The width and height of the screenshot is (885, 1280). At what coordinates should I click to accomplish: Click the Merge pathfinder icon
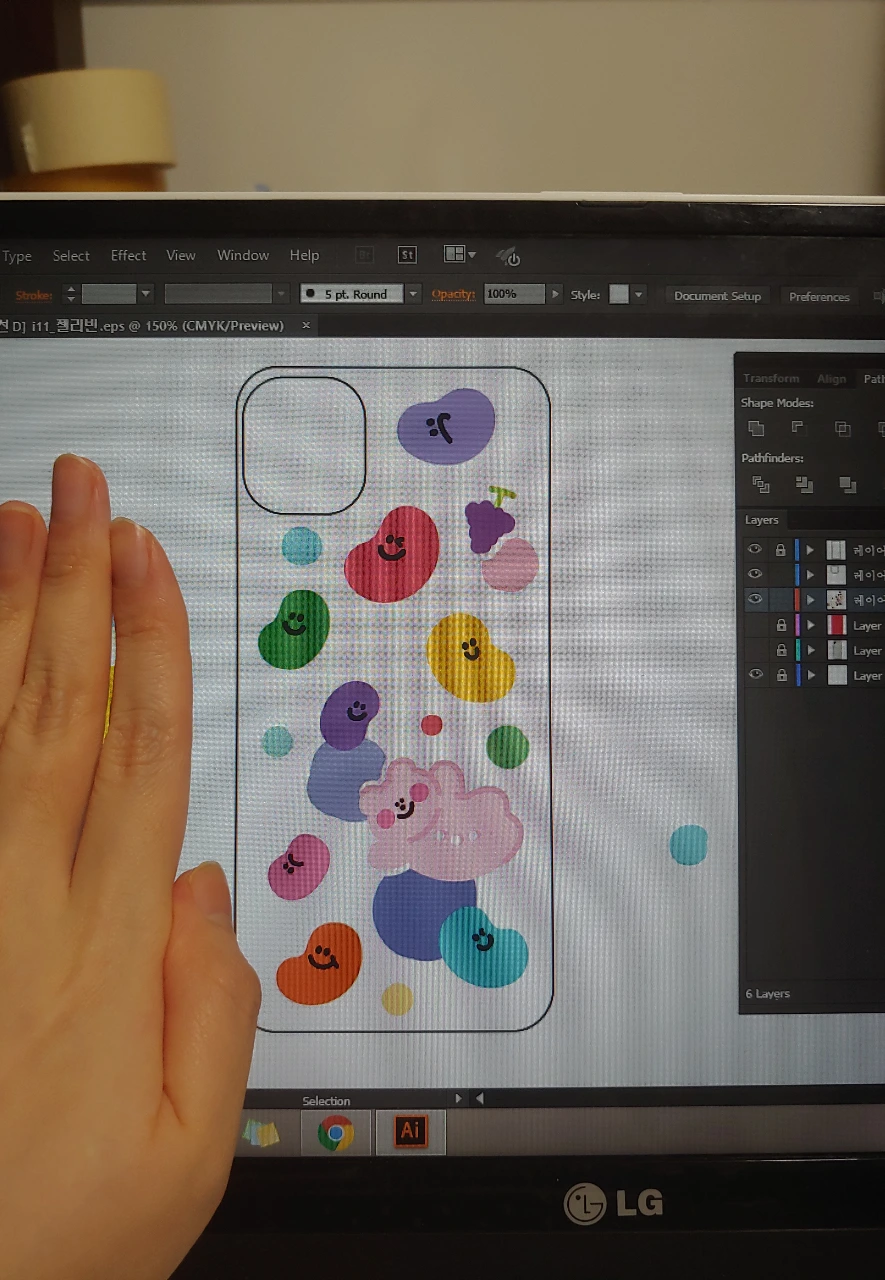848,485
